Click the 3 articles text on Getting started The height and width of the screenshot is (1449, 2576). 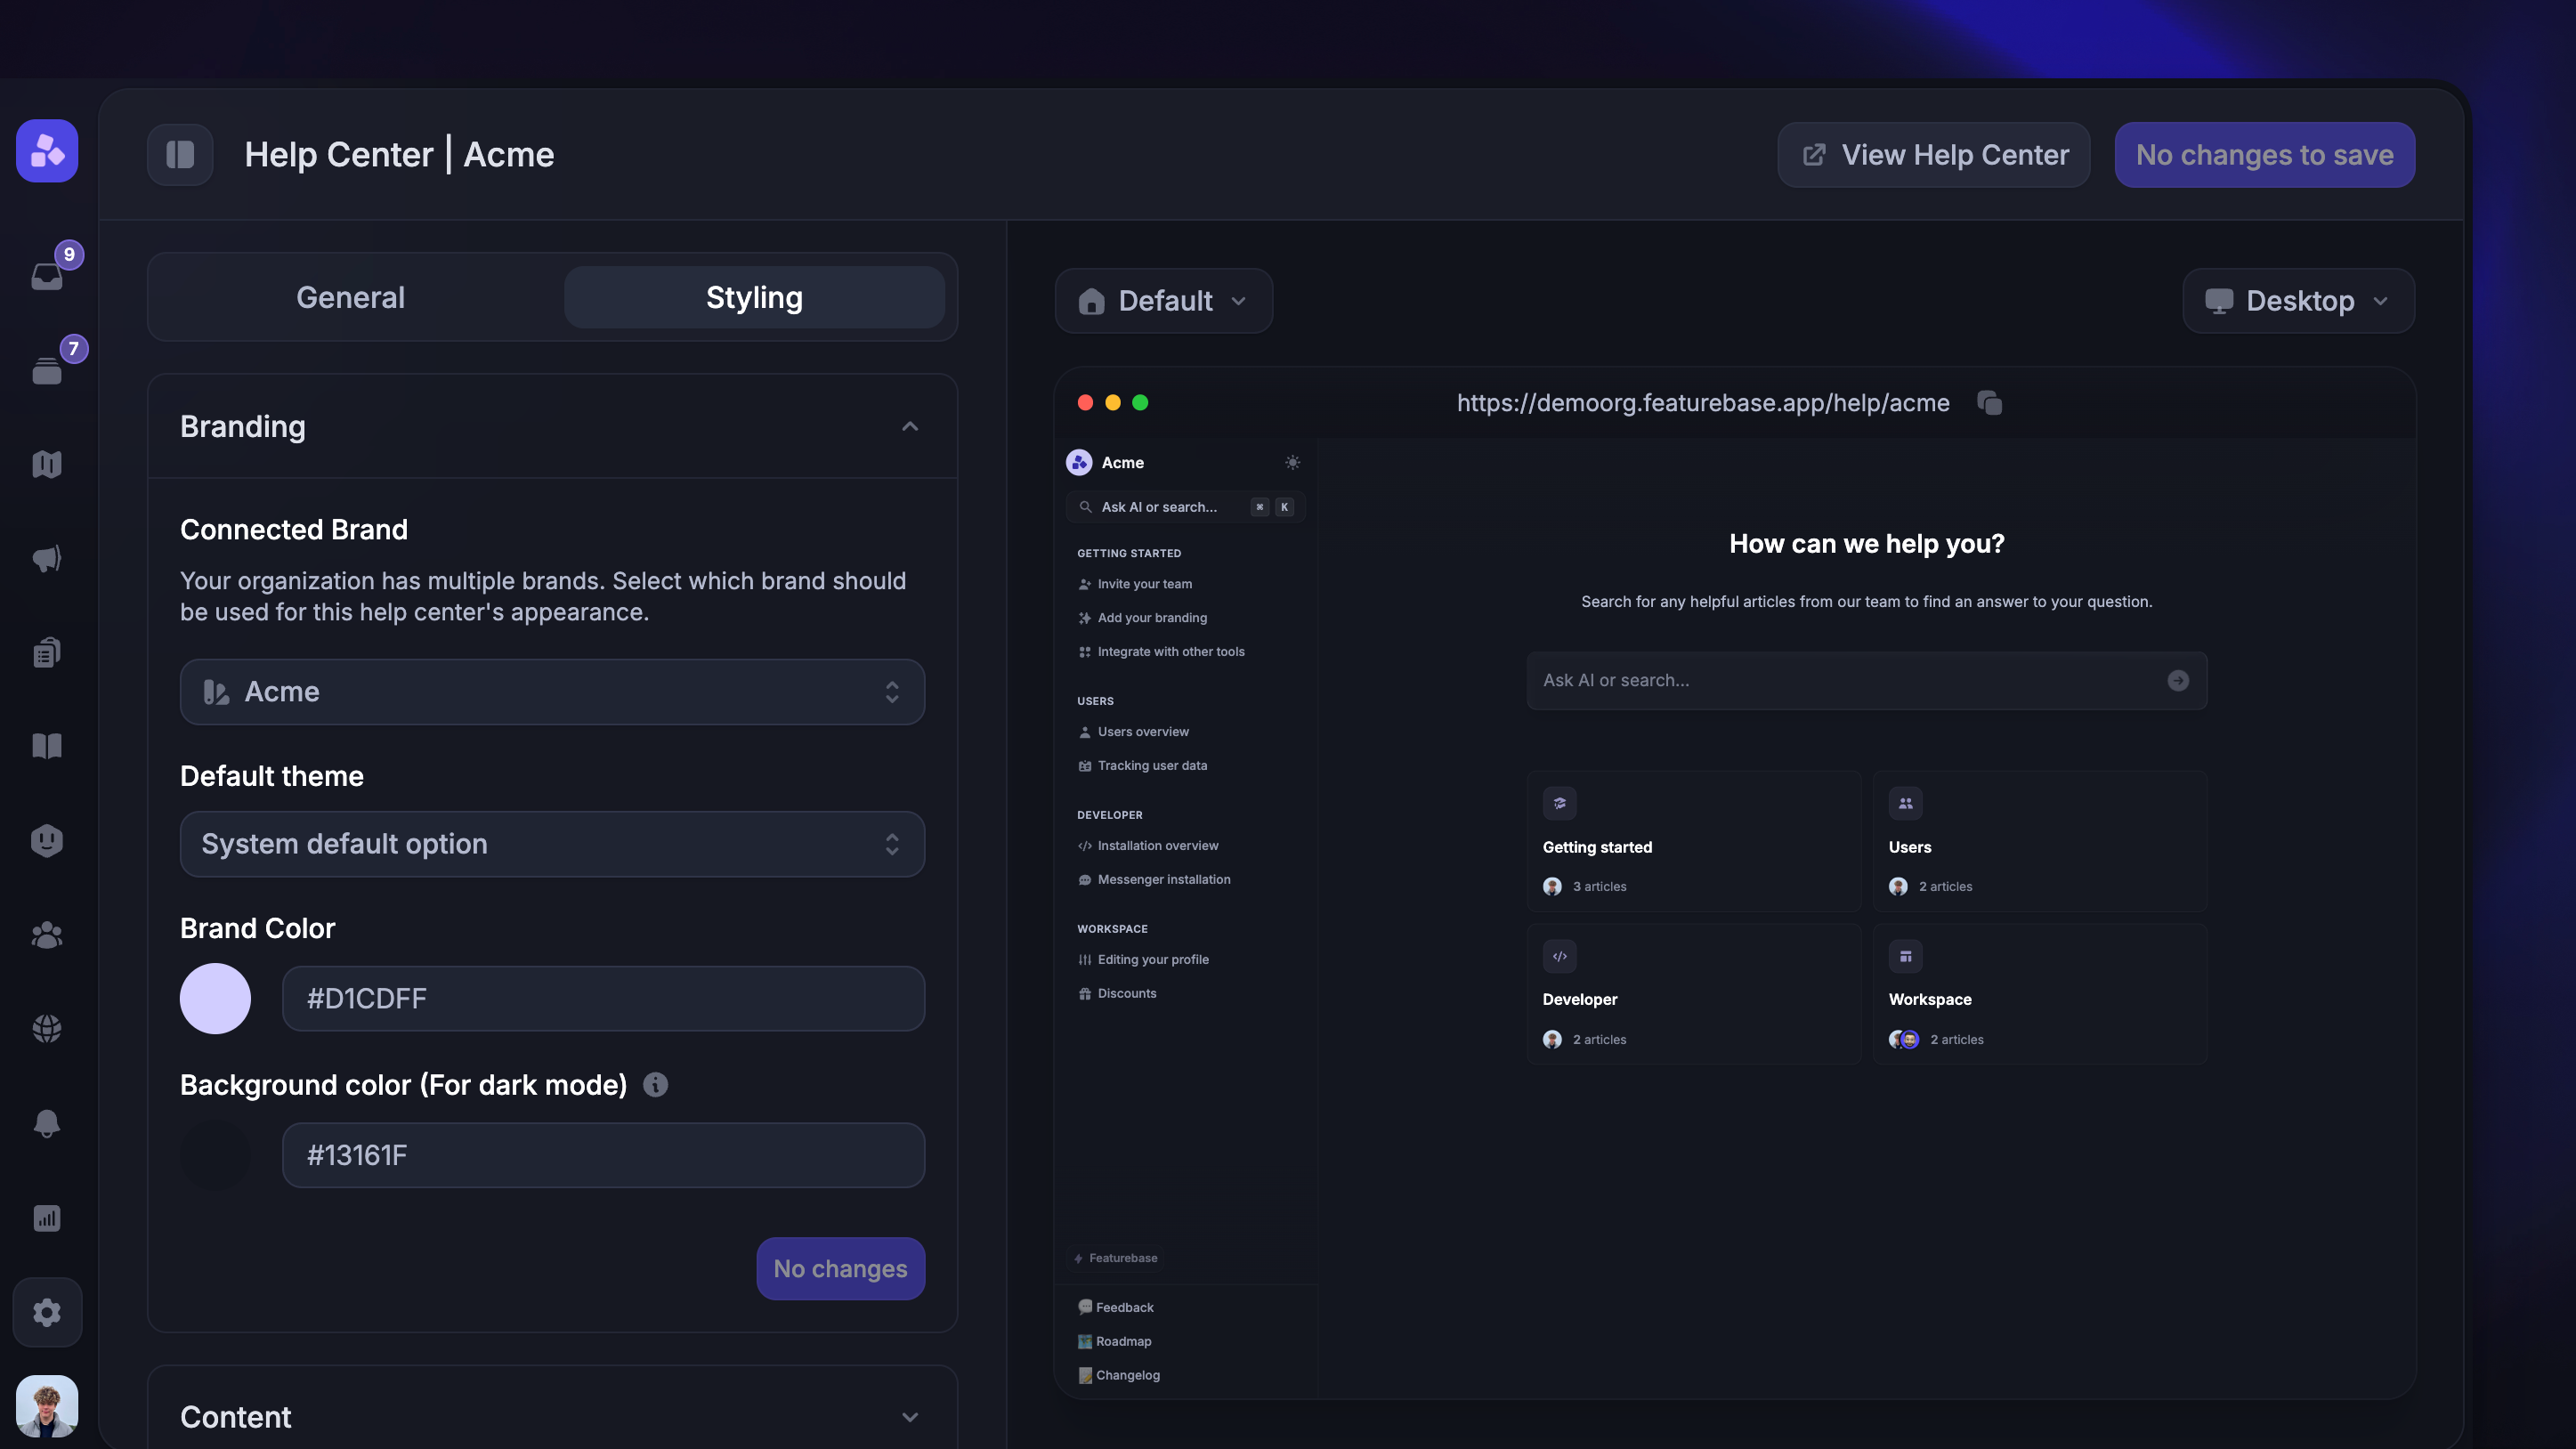point(1600,887)
